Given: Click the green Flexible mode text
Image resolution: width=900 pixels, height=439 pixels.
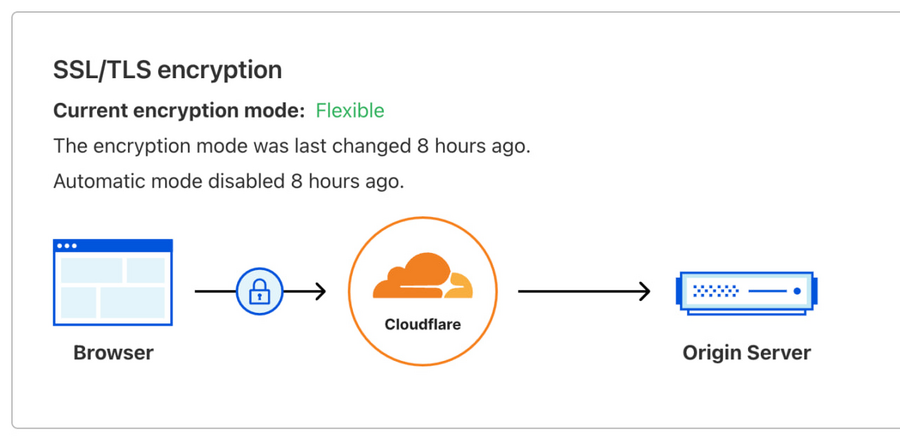Looking at the screenshot, I should pyautogui.click(x=350, y=111).
